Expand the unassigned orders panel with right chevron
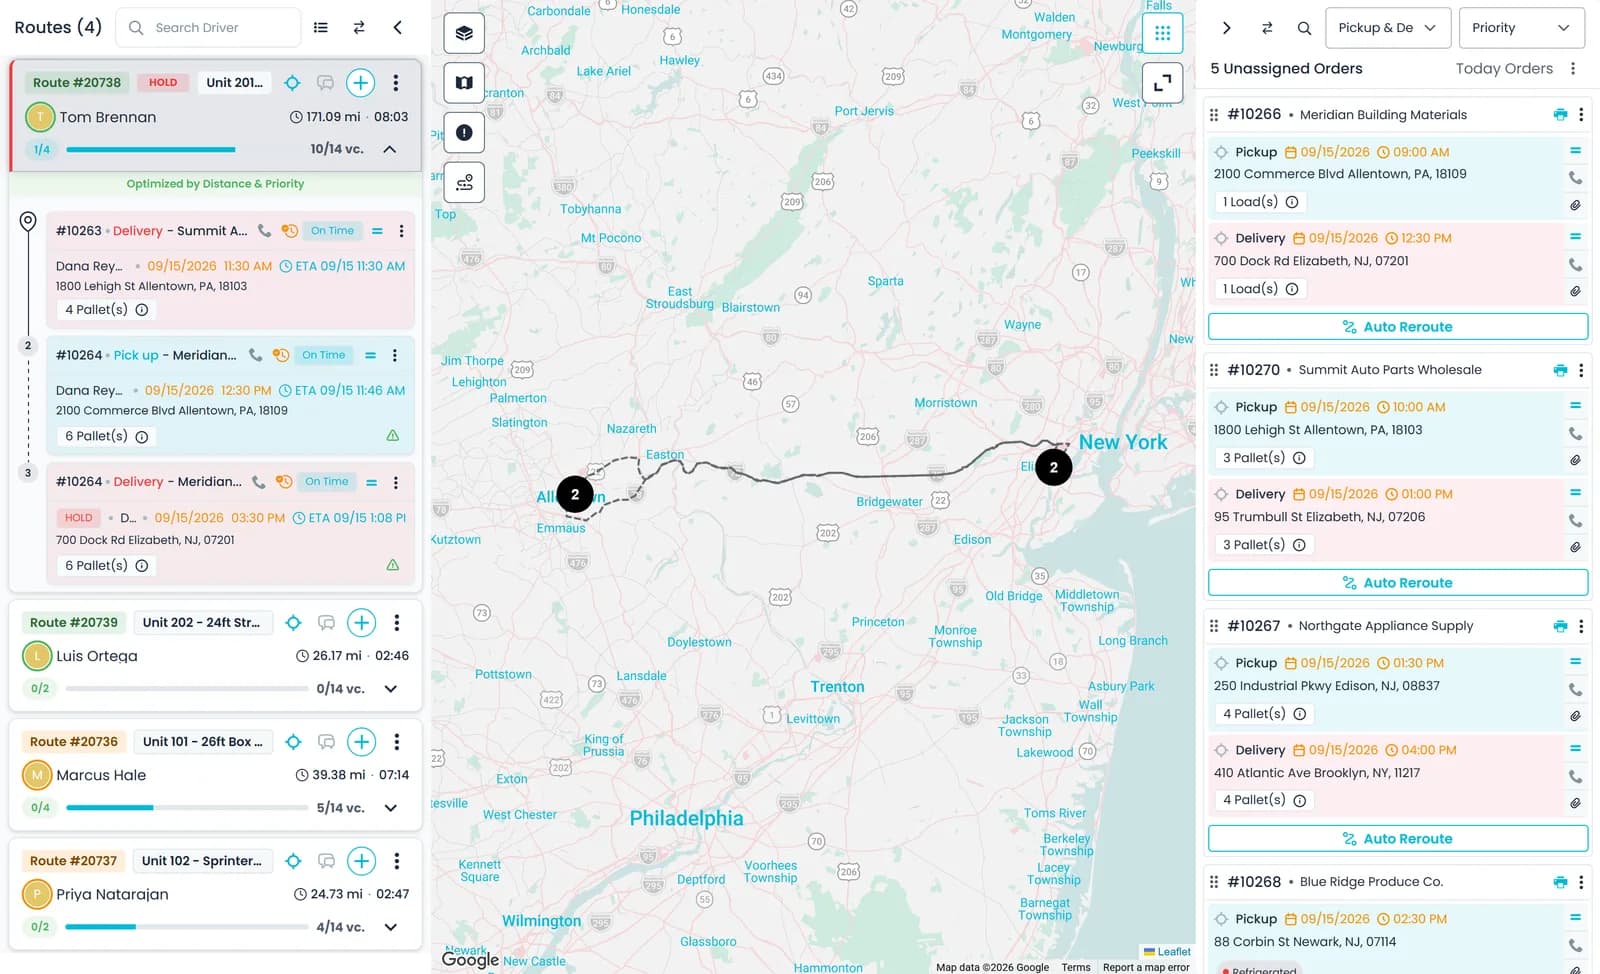Screen dimensions: 1600x974 point(1227,28)
